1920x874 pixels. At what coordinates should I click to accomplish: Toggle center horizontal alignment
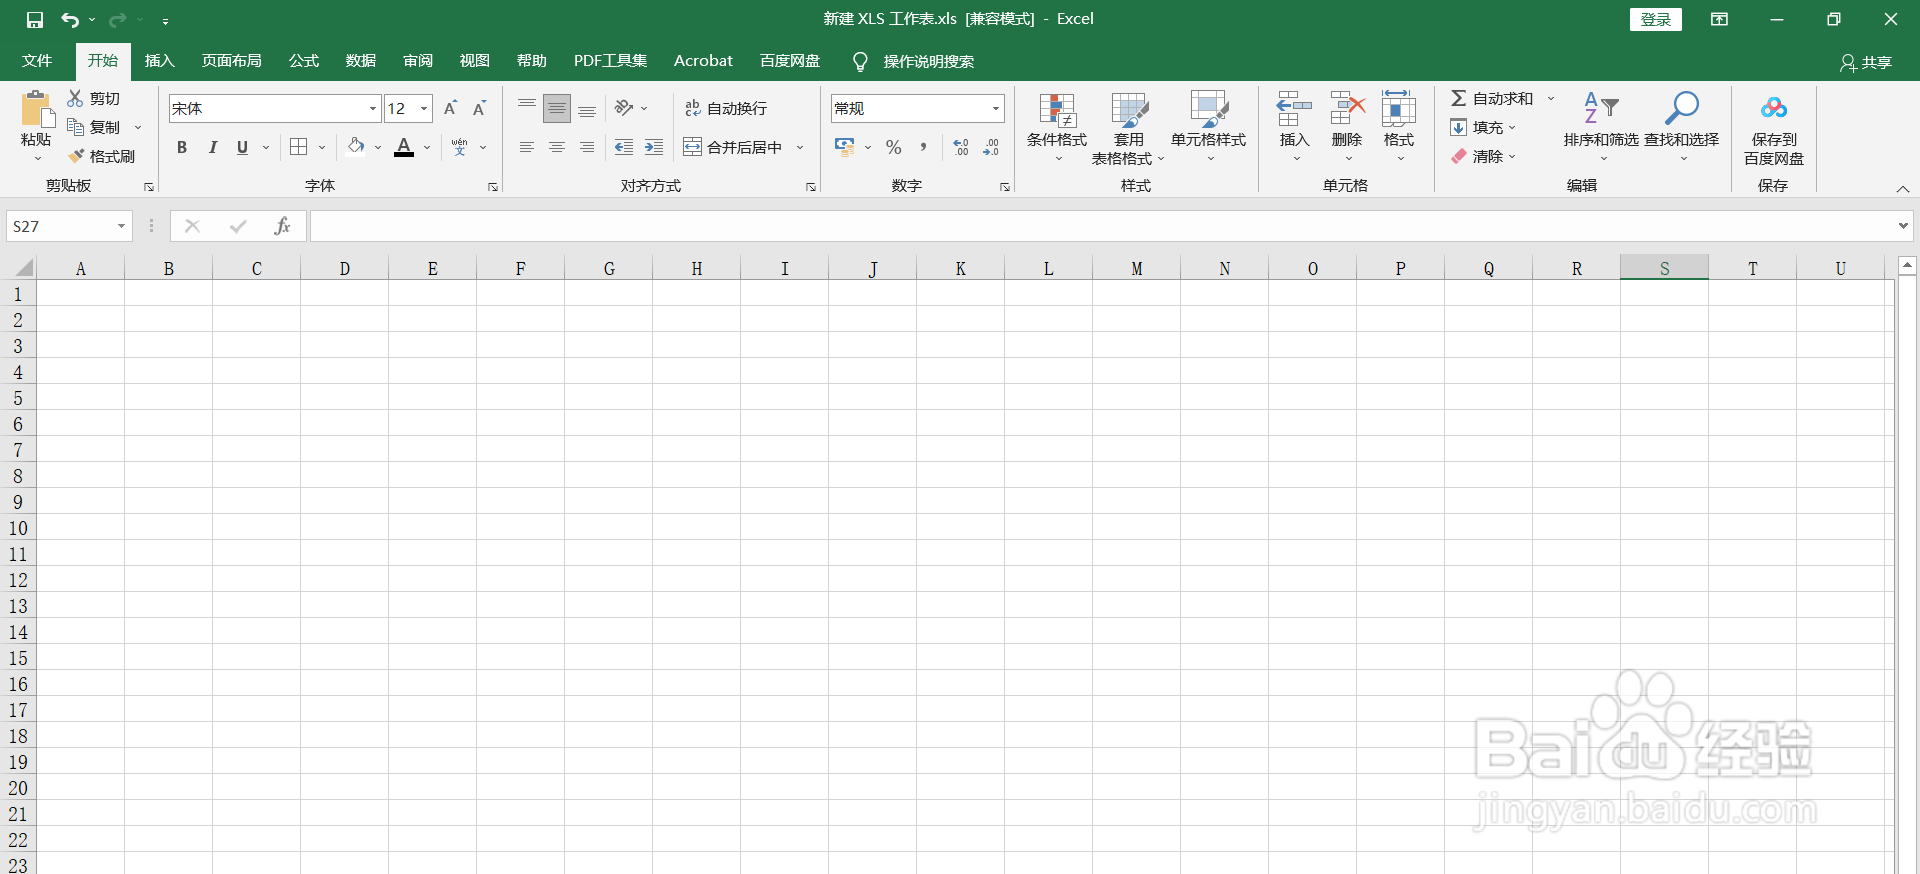557,147
